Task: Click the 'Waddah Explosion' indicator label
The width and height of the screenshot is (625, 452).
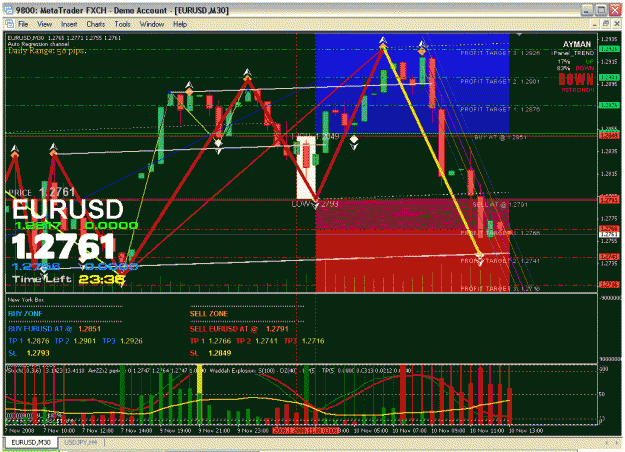Action: coord(232,371)
